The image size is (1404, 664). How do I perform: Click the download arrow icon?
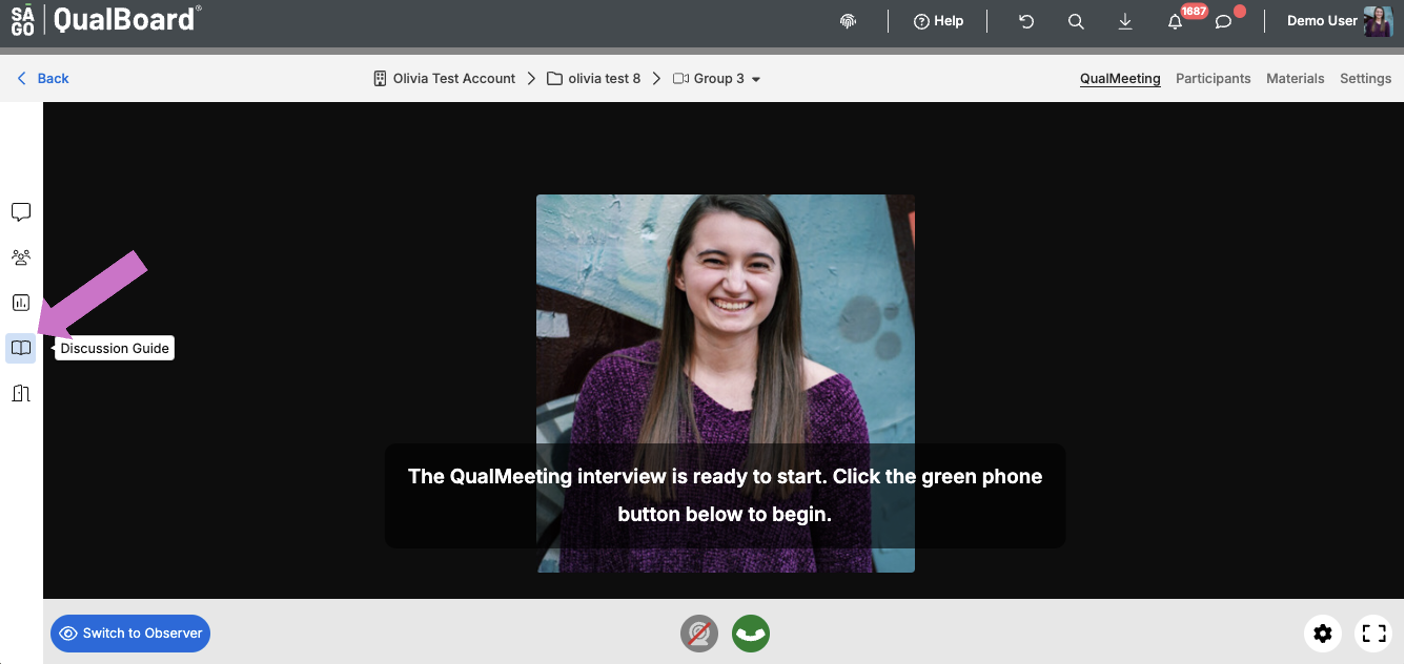click(x=1125, y=21)
